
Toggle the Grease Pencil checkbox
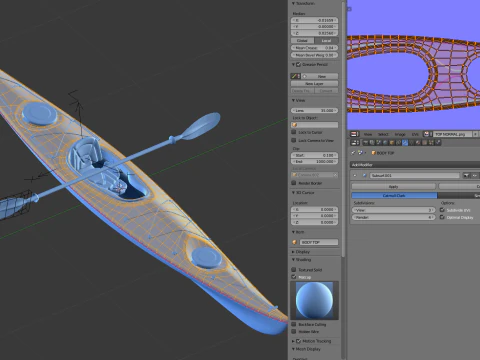(x=298, y=65)
